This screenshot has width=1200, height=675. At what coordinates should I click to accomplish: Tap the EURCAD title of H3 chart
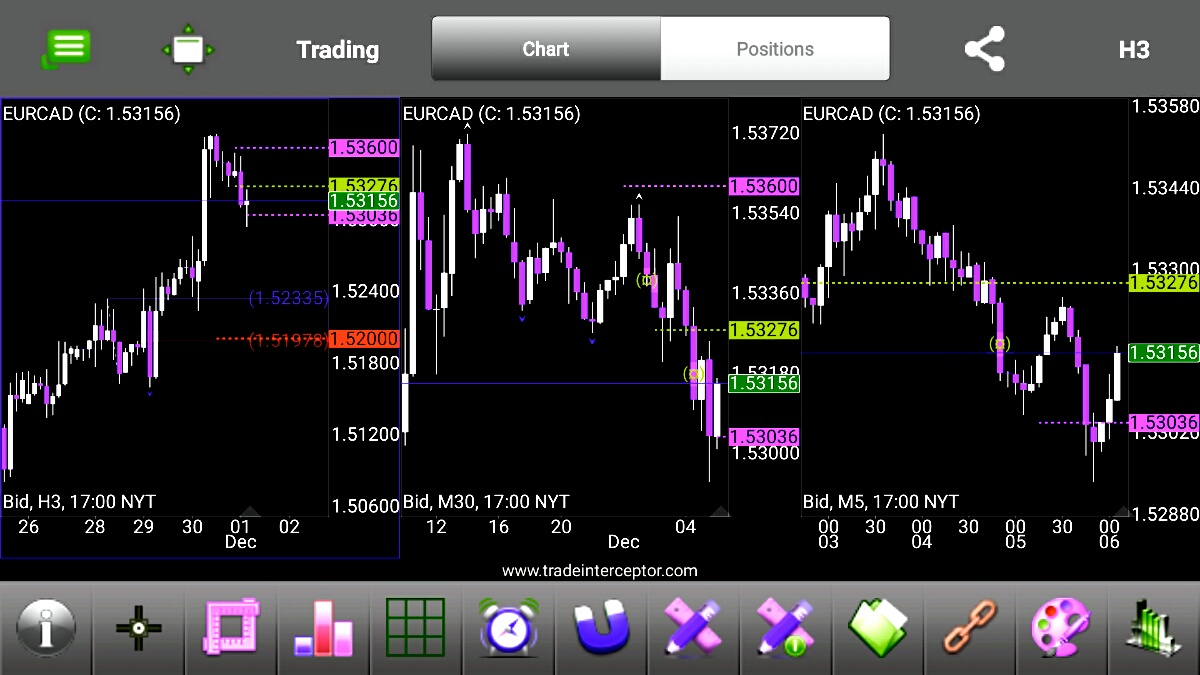[x=92, y=114]
